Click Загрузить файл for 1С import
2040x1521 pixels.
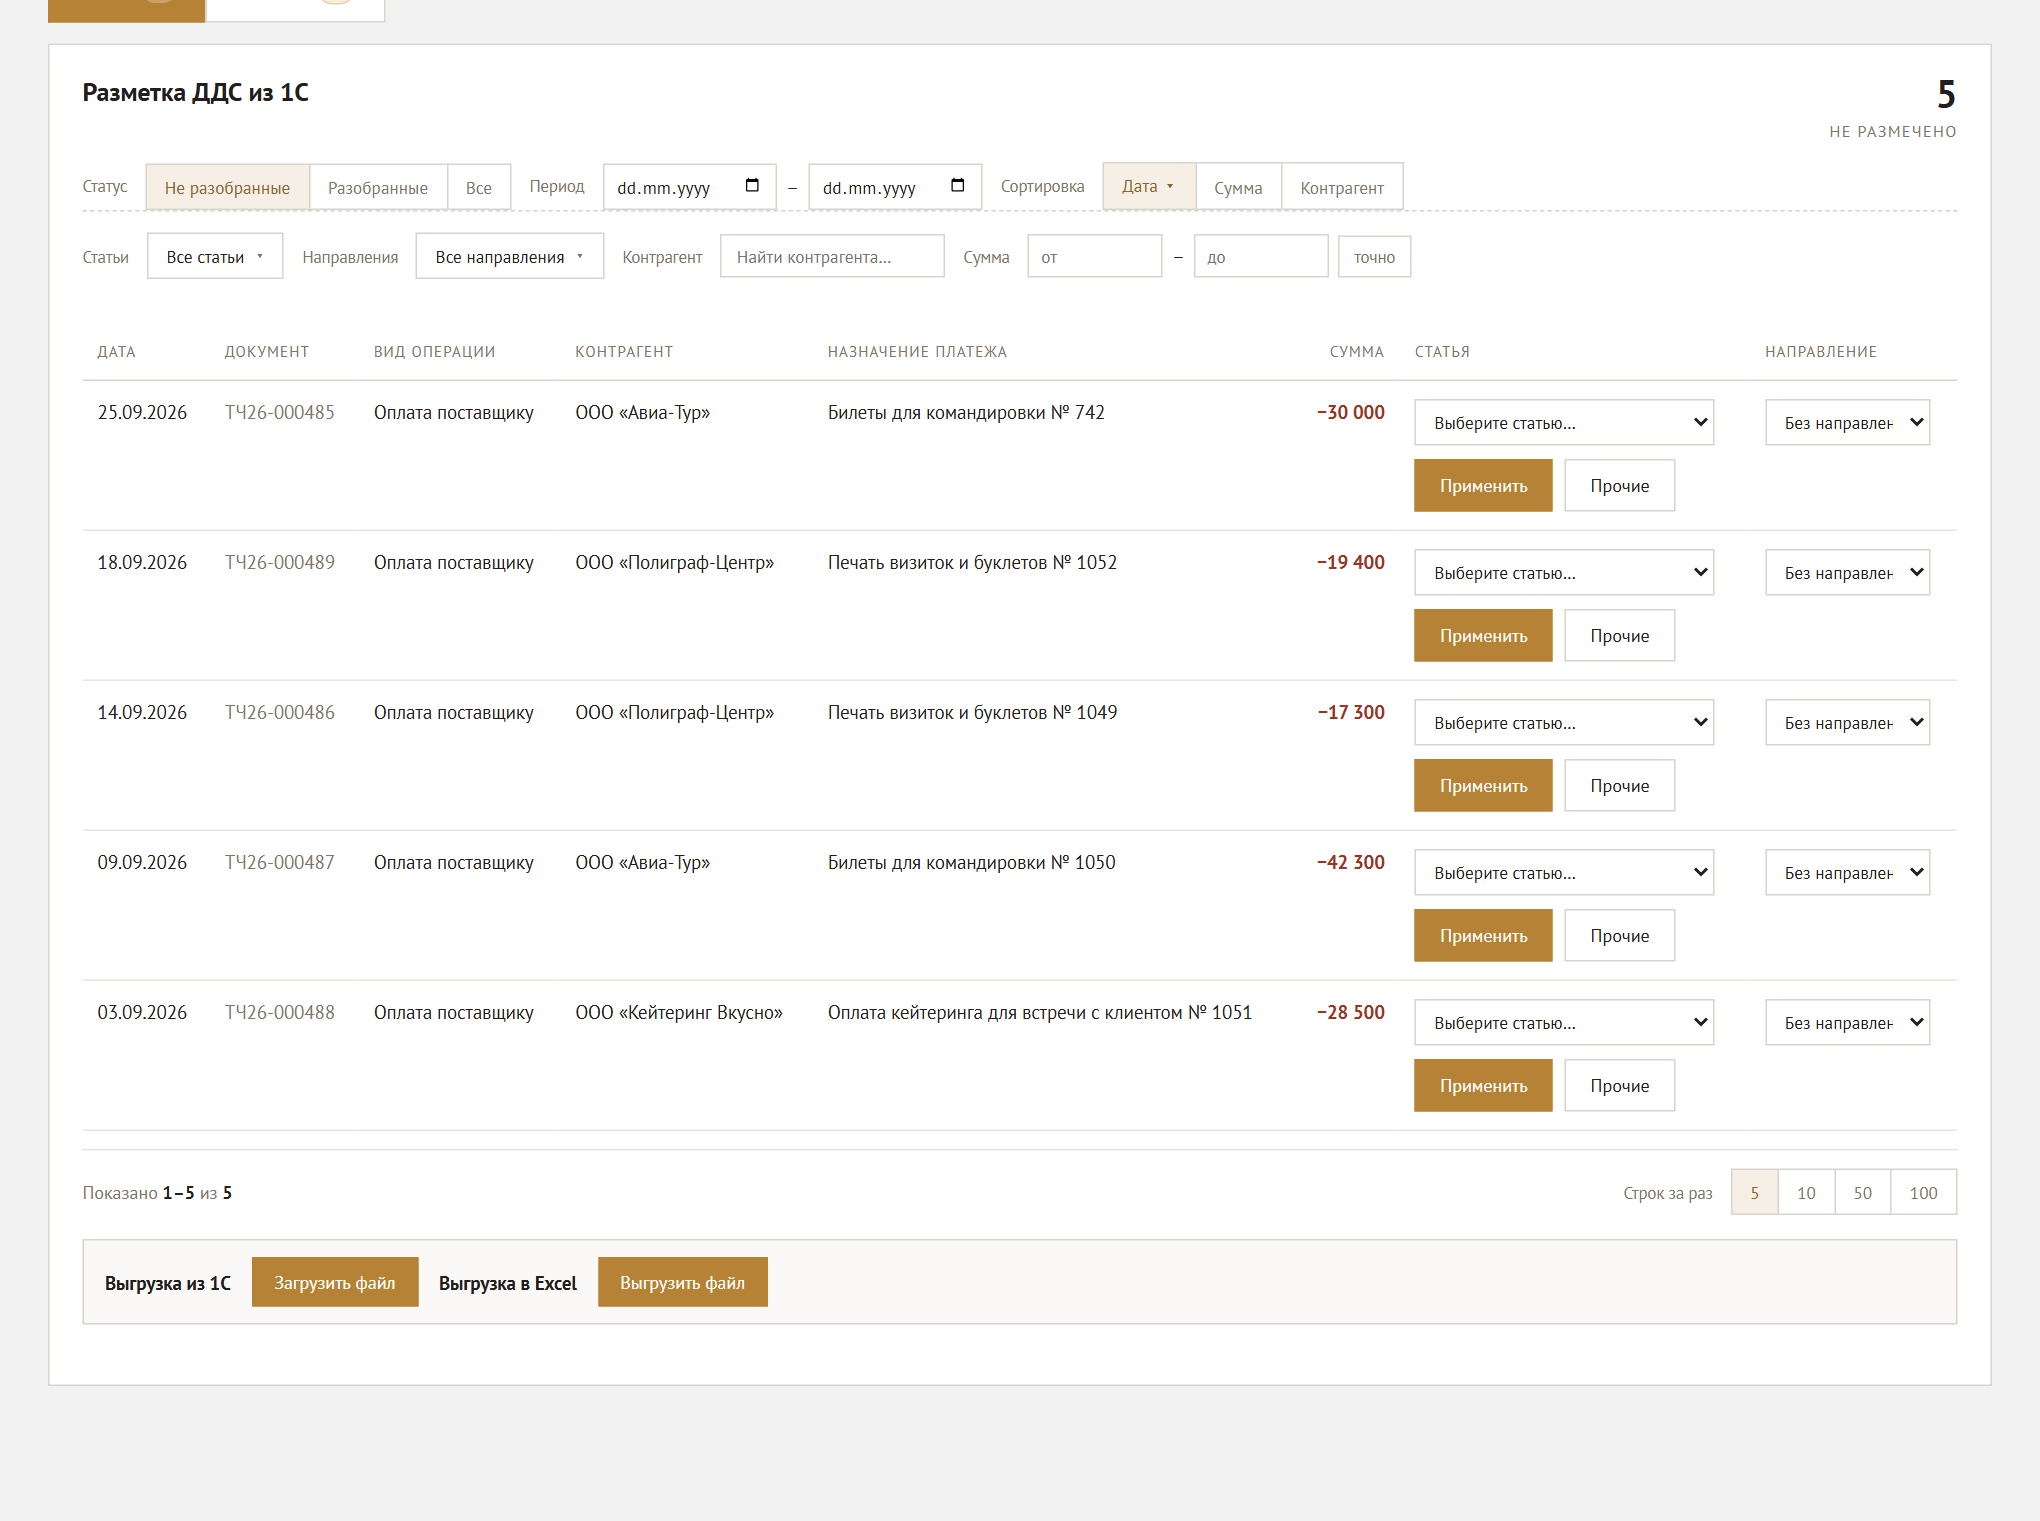(x=335, y=1283)
